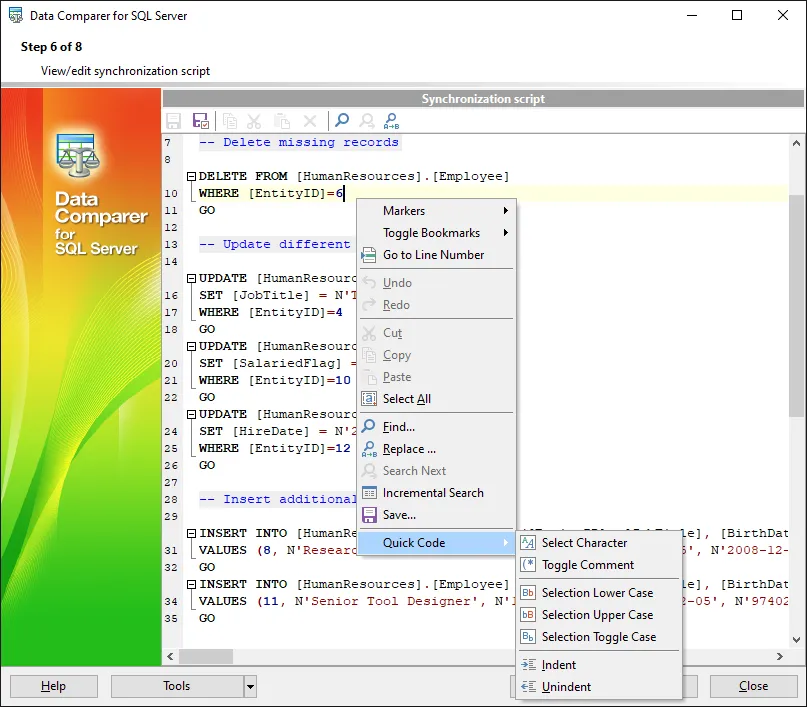Pick Toggle Comment in Quick Code submenu
807x707 pixels.
(587, 565)
